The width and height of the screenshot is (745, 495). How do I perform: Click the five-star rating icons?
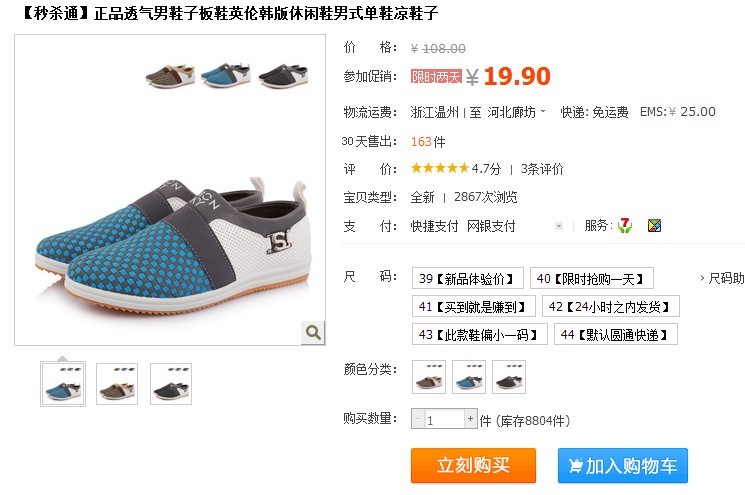point(440,168)
